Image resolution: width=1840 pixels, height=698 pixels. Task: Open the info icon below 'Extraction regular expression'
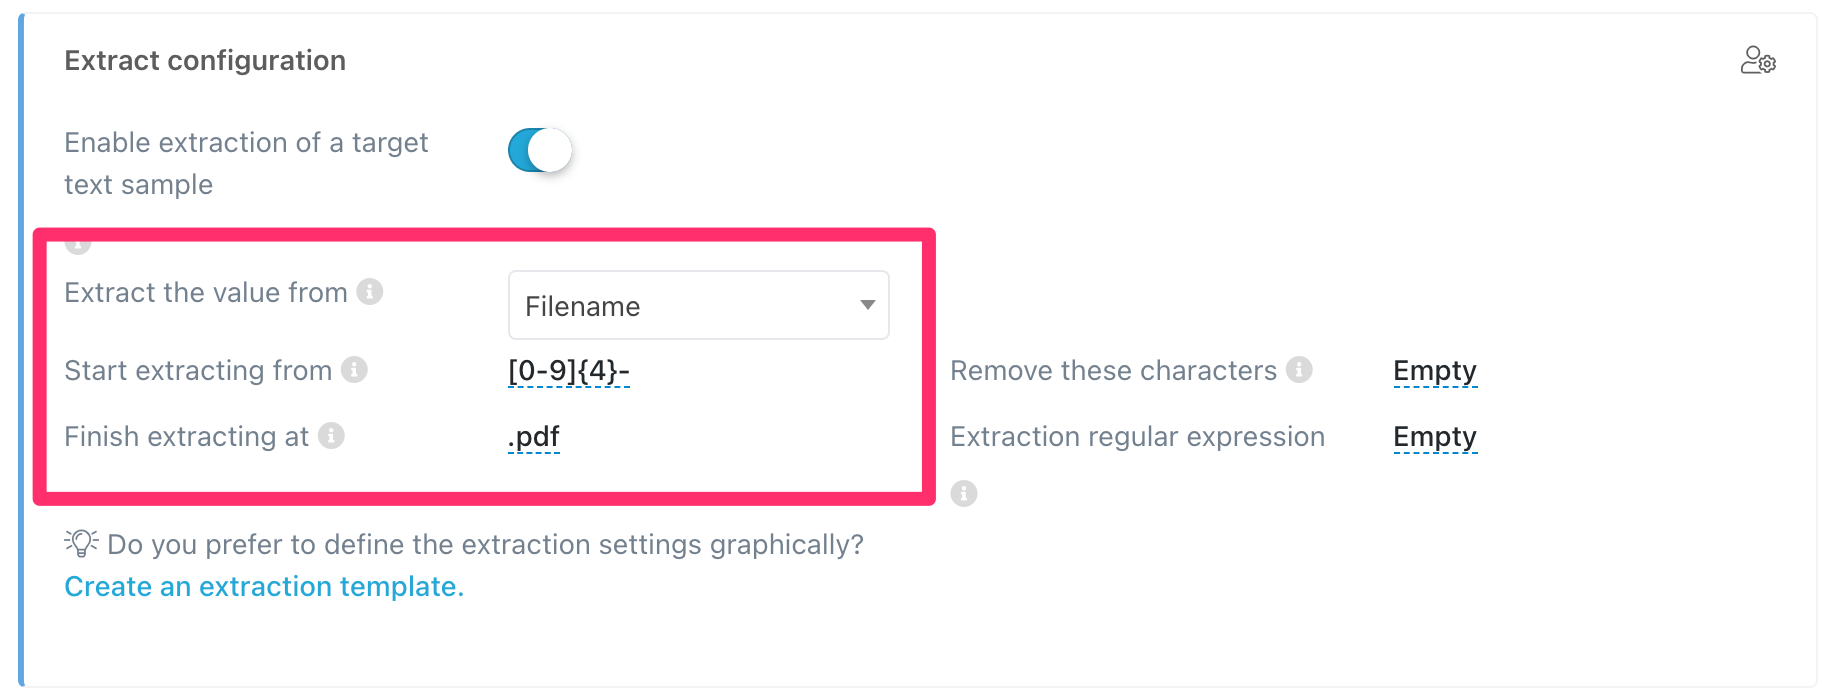pyautogui.click(x=963, y=493)
